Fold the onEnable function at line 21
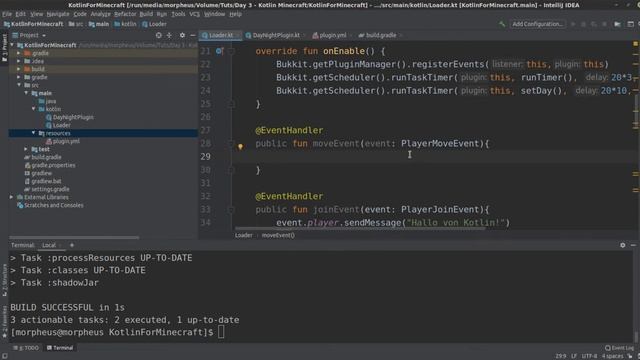The image size is (640, 360). 231,51
